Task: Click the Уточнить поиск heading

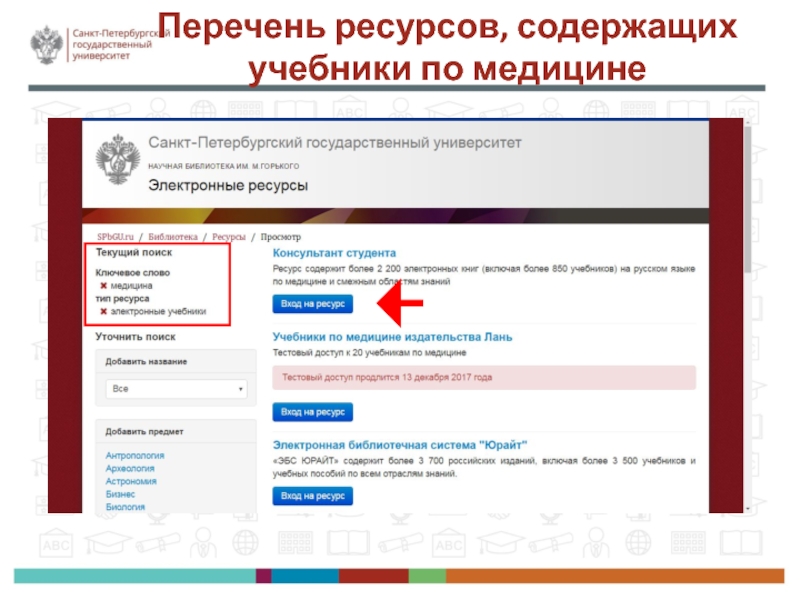Action: pyautogui.click(x=135, y=337)
